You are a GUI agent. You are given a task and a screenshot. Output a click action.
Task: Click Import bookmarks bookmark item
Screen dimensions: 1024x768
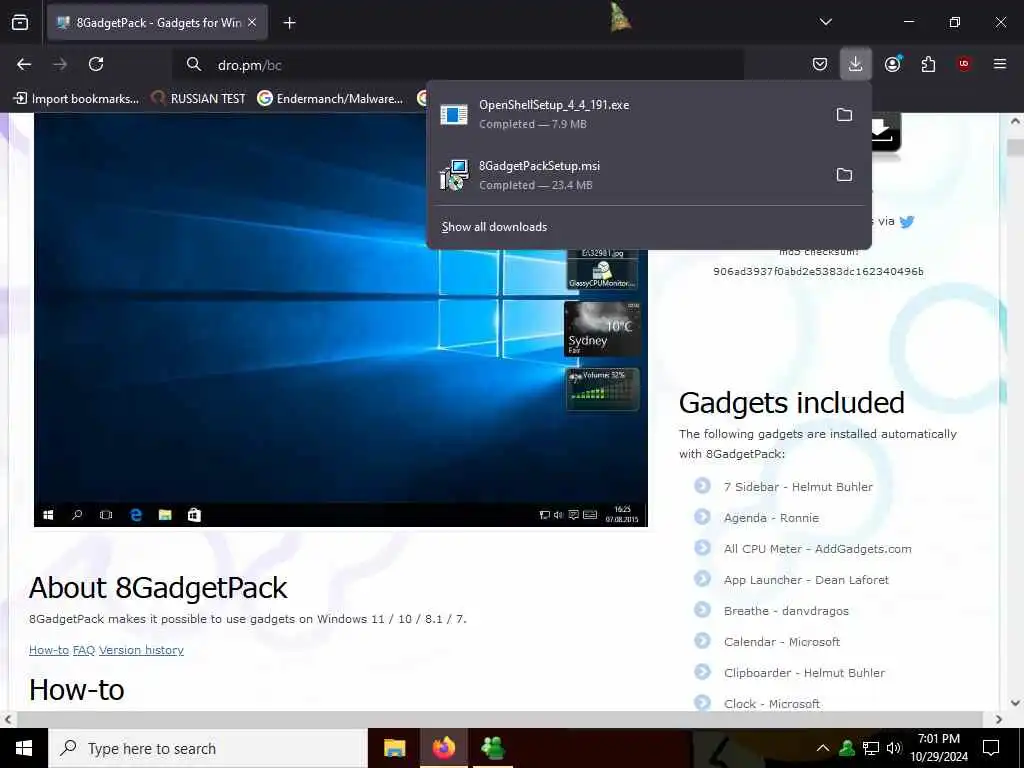pos(76,99)
